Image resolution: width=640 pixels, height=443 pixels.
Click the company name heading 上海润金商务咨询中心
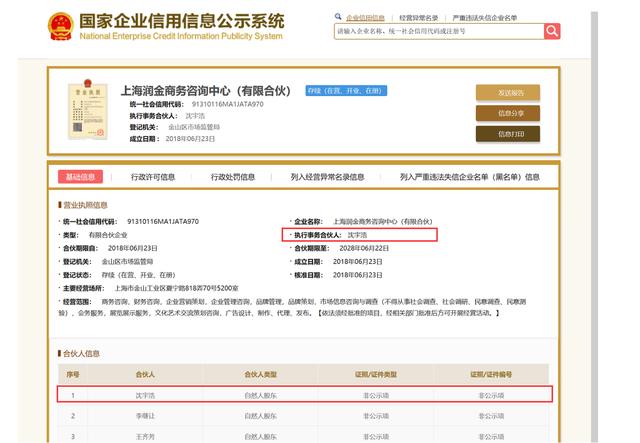click(x=206, y=91)
